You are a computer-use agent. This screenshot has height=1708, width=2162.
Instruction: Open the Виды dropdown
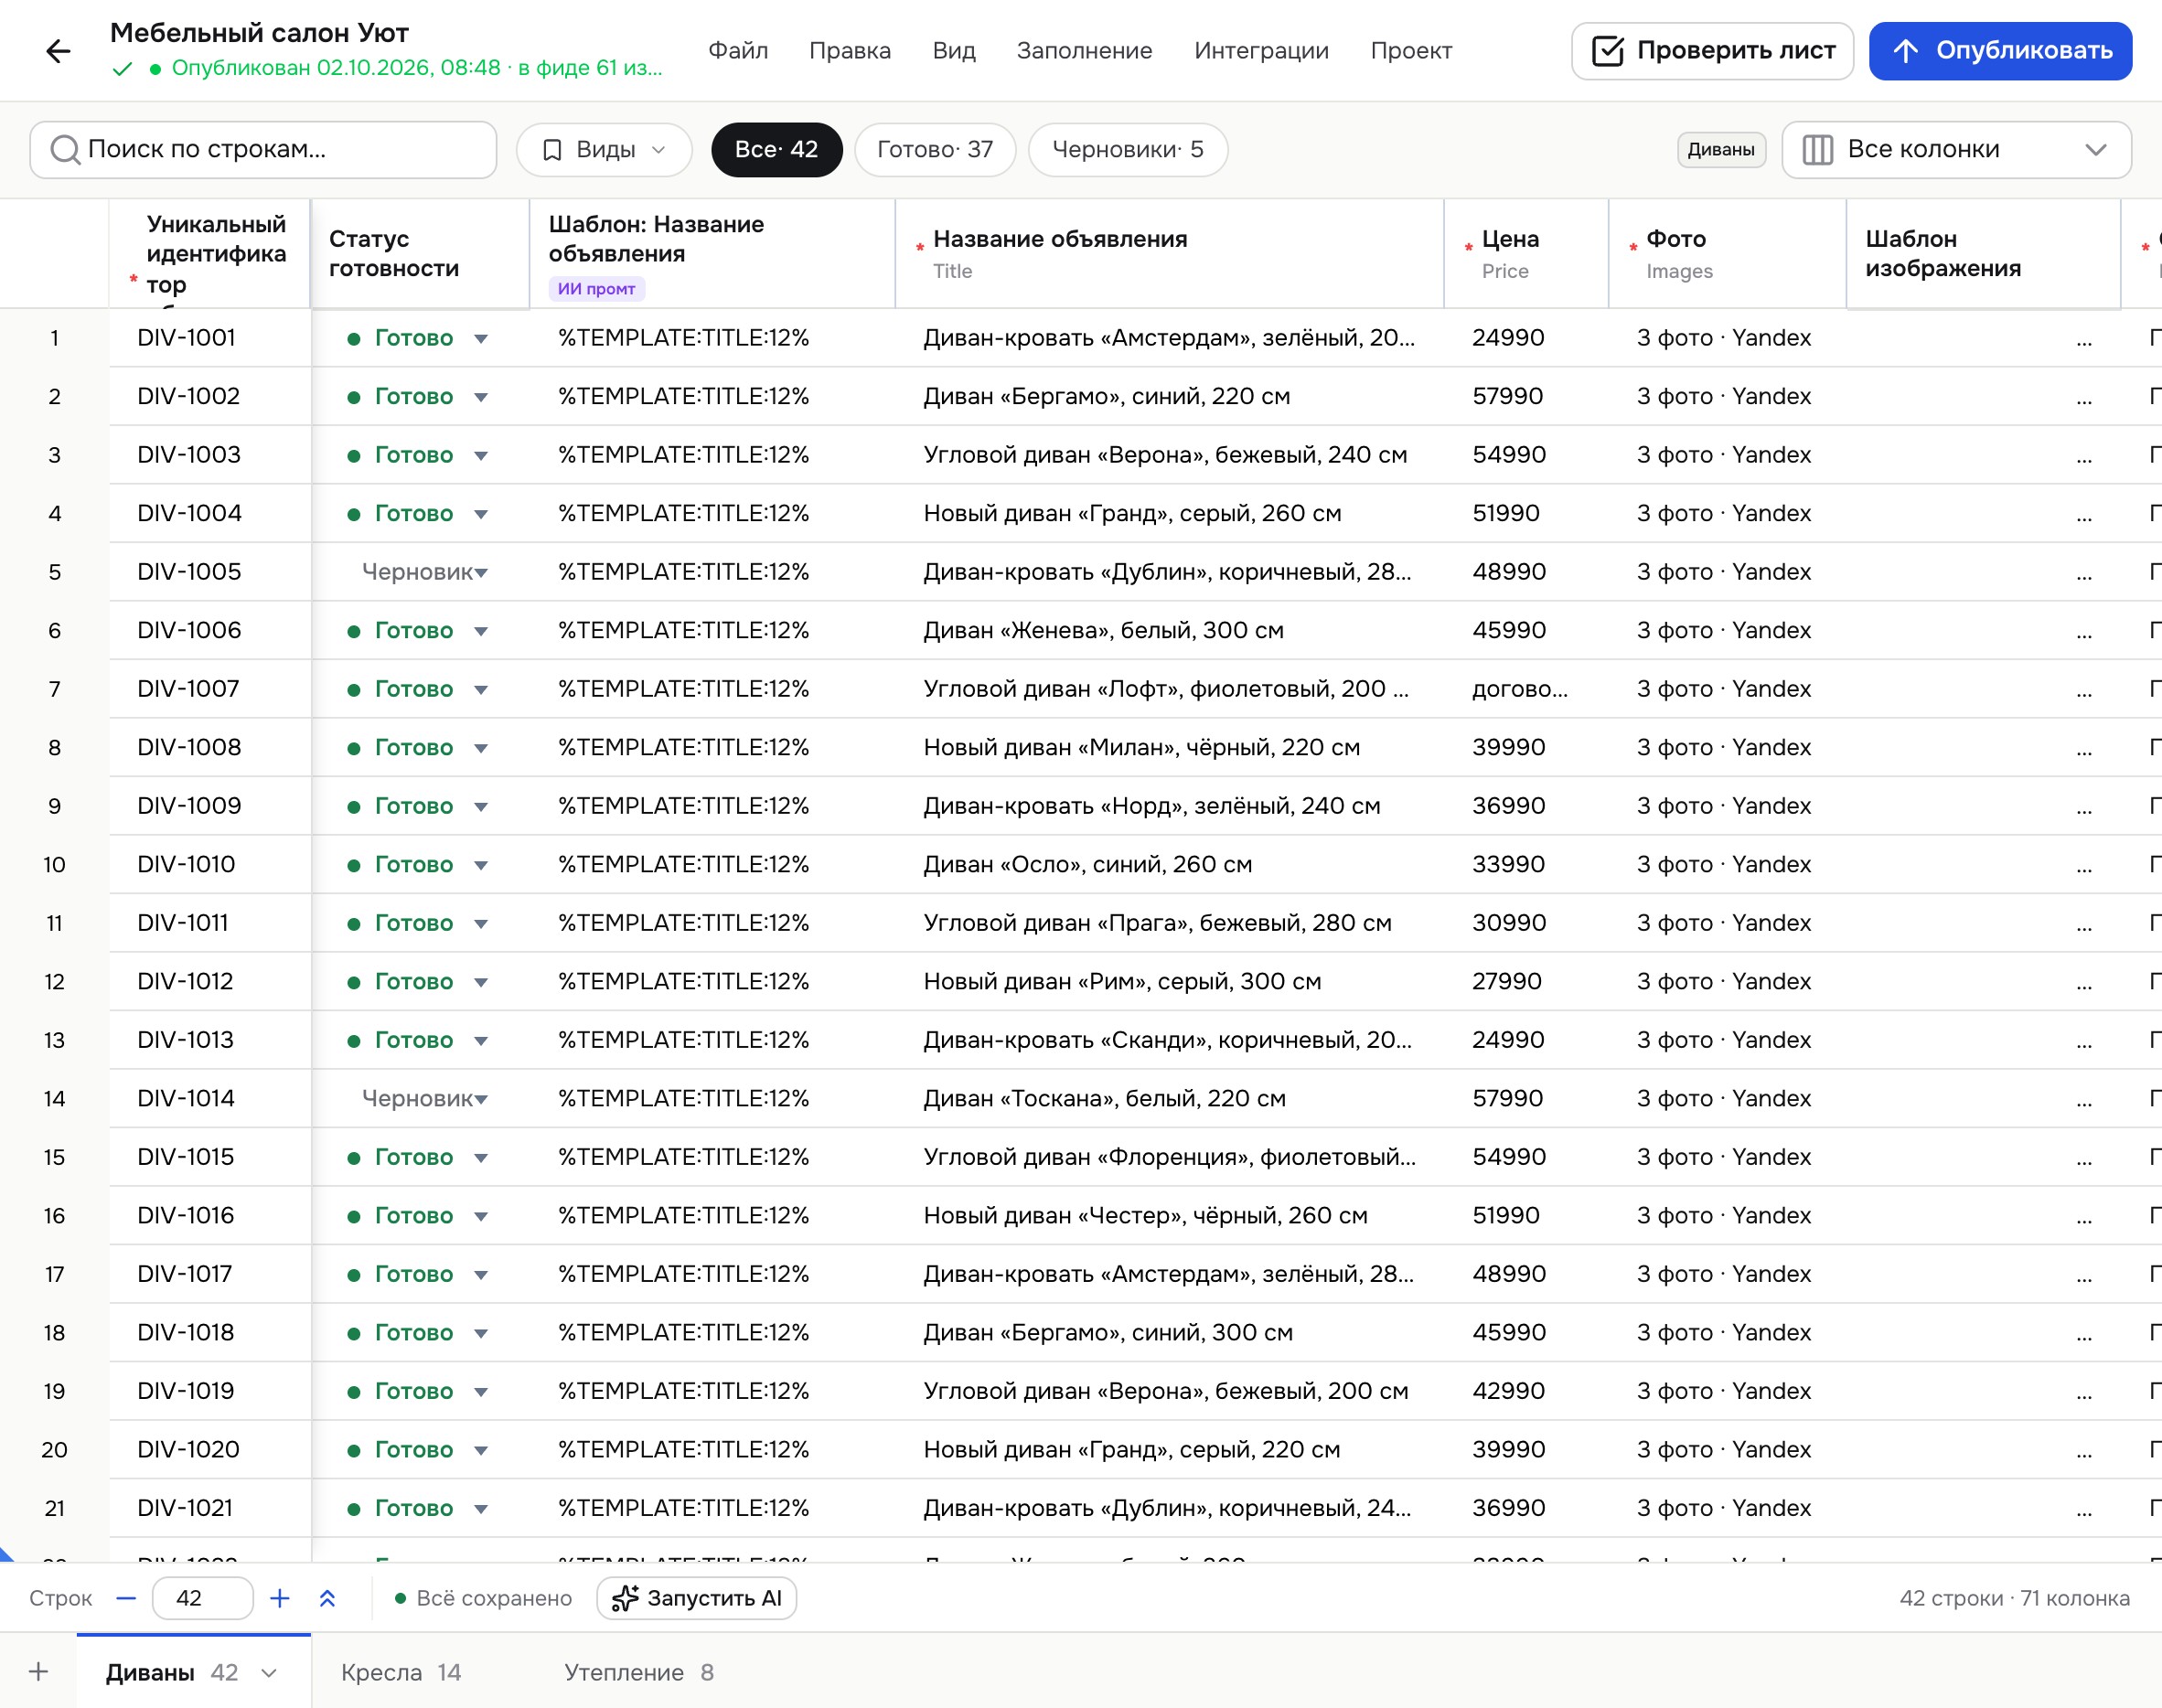[604, 150]
